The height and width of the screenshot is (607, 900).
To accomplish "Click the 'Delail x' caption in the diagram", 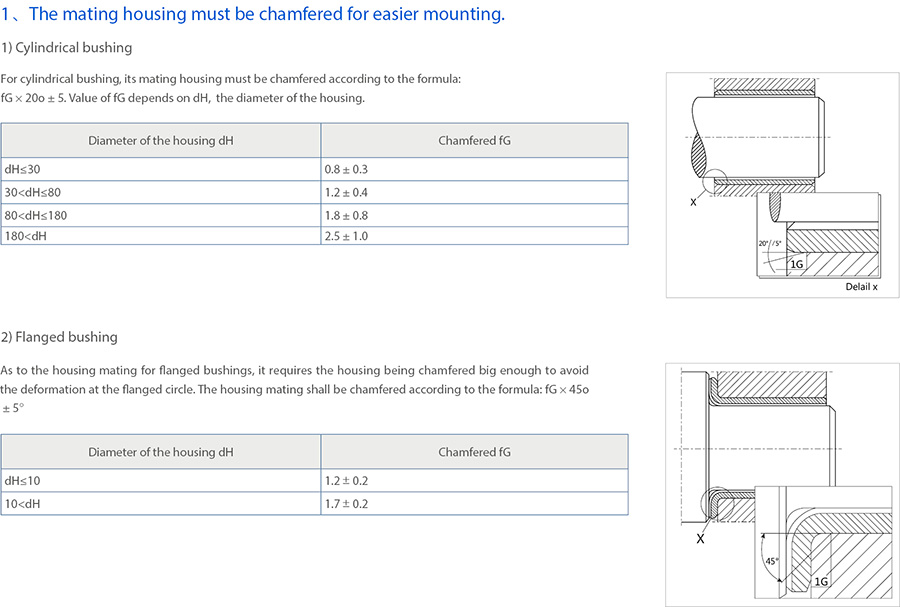I will tap(861, 286).
